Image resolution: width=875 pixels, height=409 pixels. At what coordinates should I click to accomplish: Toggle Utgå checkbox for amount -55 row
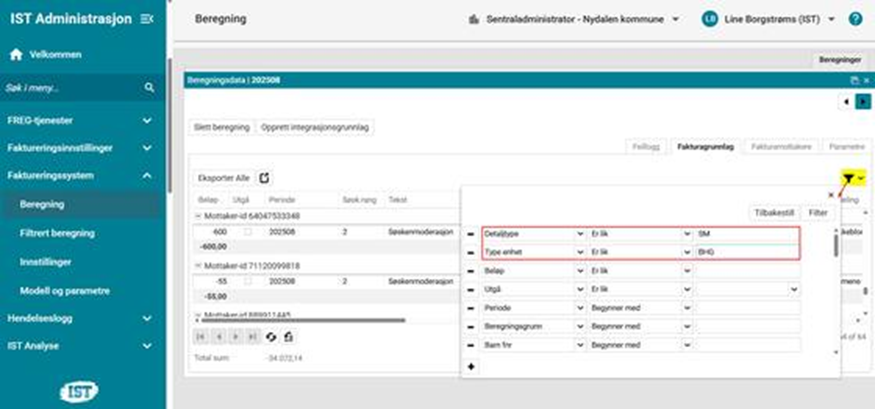point(248,282)
